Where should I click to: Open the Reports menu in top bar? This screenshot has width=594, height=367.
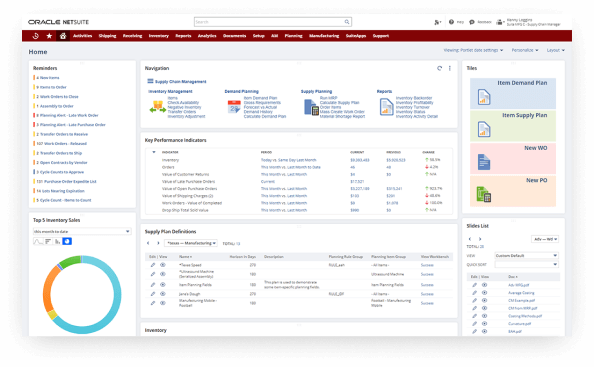tap(183, 36)
